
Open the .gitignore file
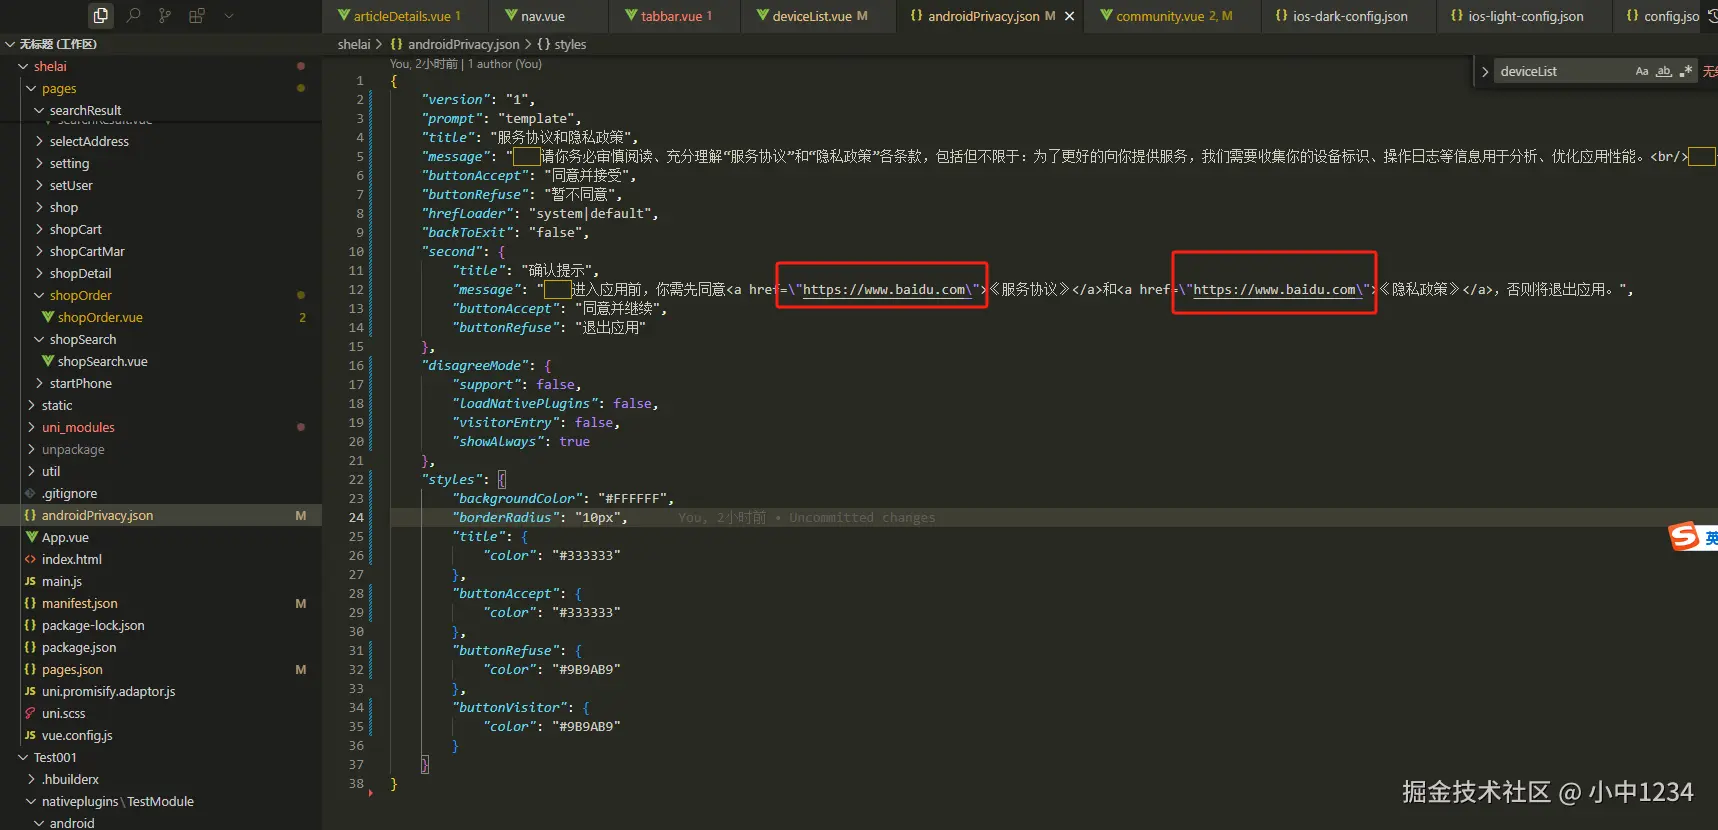click(69, 493)
